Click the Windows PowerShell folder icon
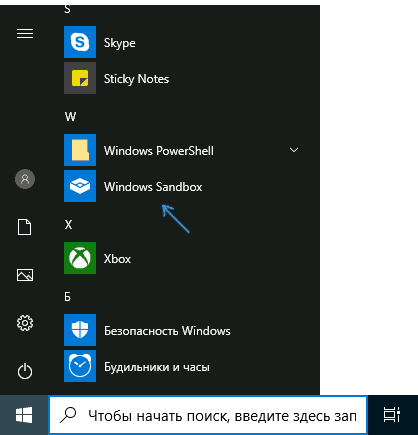 pyautogui.click(x=80, y=150)
